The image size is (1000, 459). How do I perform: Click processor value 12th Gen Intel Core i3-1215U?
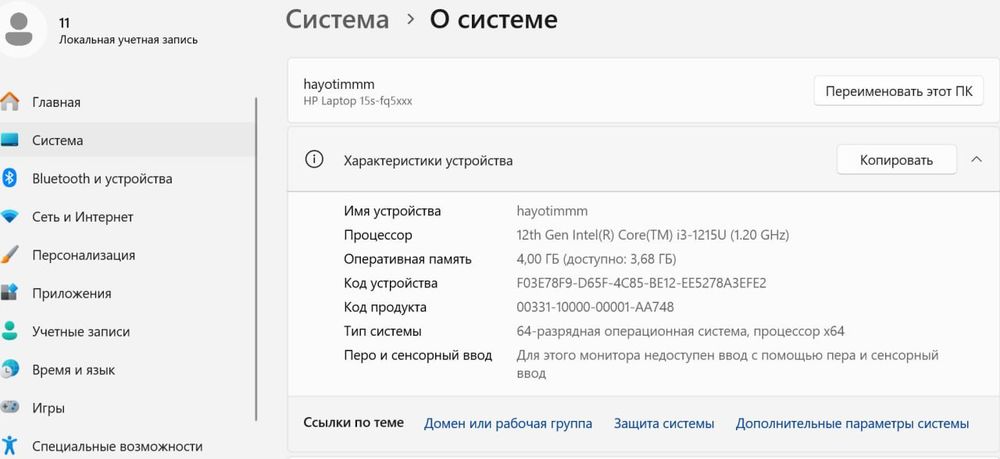pyautogui.click(x=652, y=235)
